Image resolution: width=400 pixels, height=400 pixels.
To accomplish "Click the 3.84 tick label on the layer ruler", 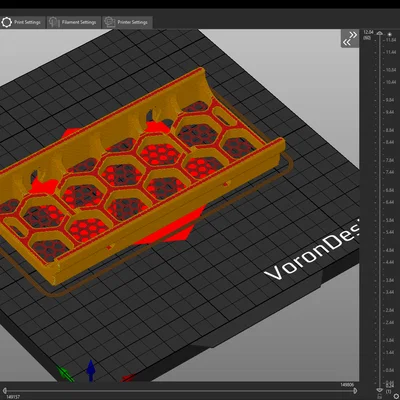I will tap(390, 280).
